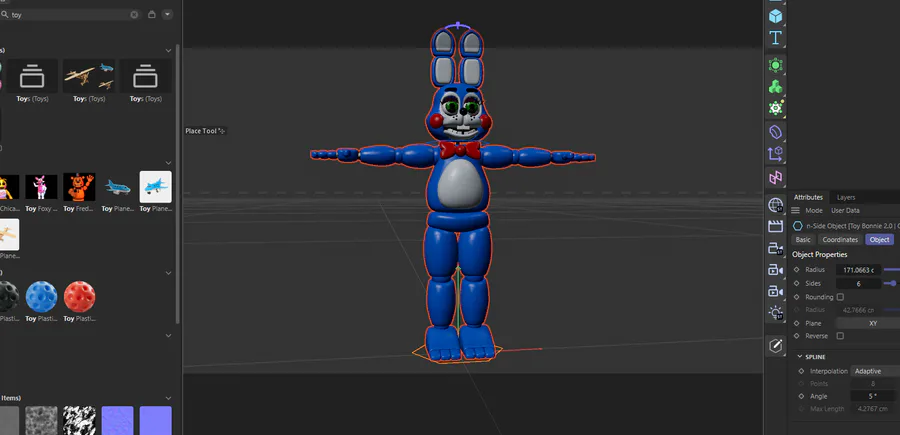Open the Mode menu
Screen dimensions: 900x435
pos(814,211)
